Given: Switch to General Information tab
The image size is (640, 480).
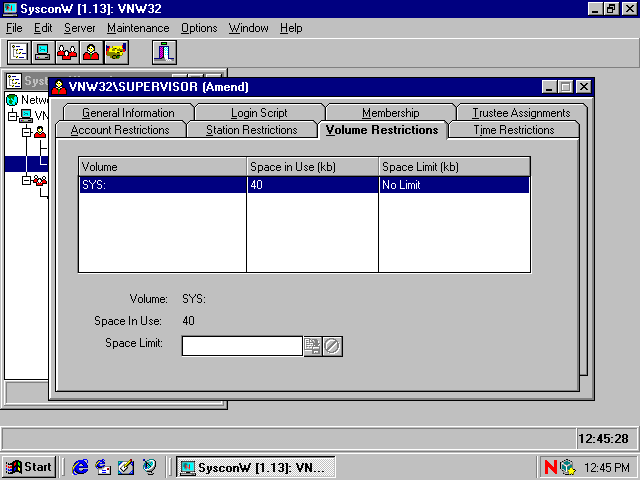Looking at the screenshot, I should click(x=128, y=113).
